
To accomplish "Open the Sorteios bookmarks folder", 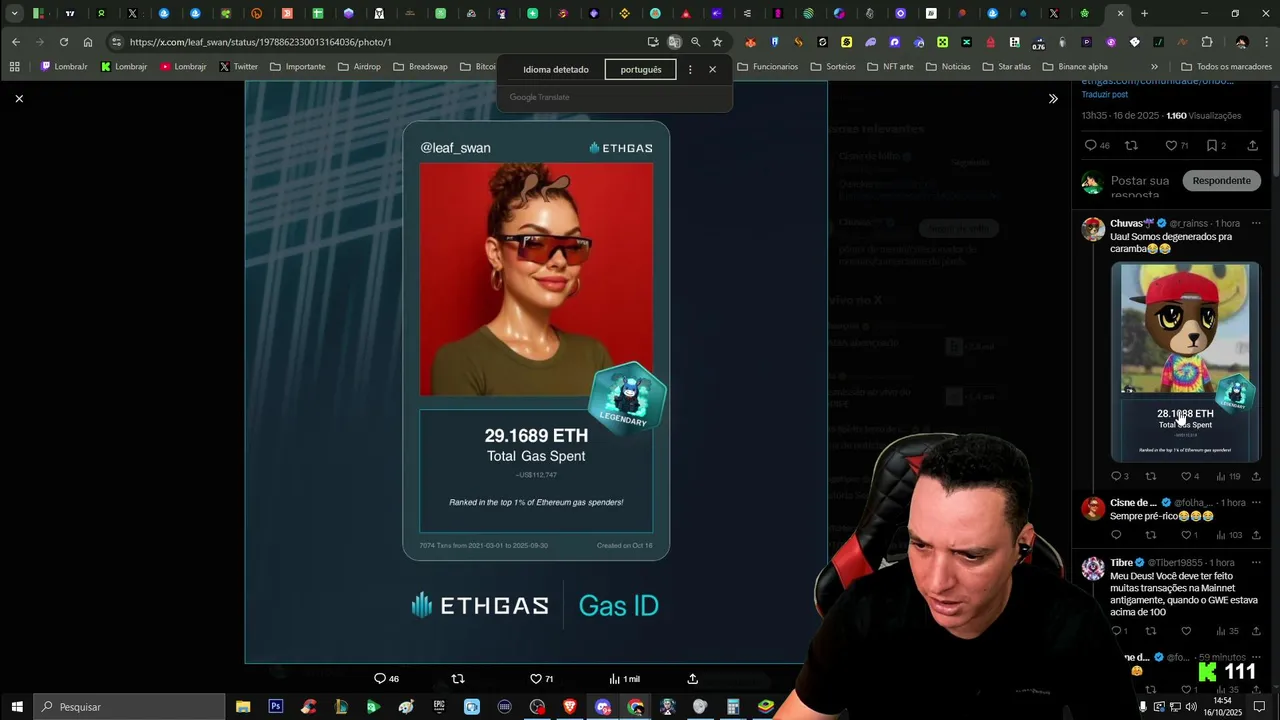I will (x=833, y=67).
